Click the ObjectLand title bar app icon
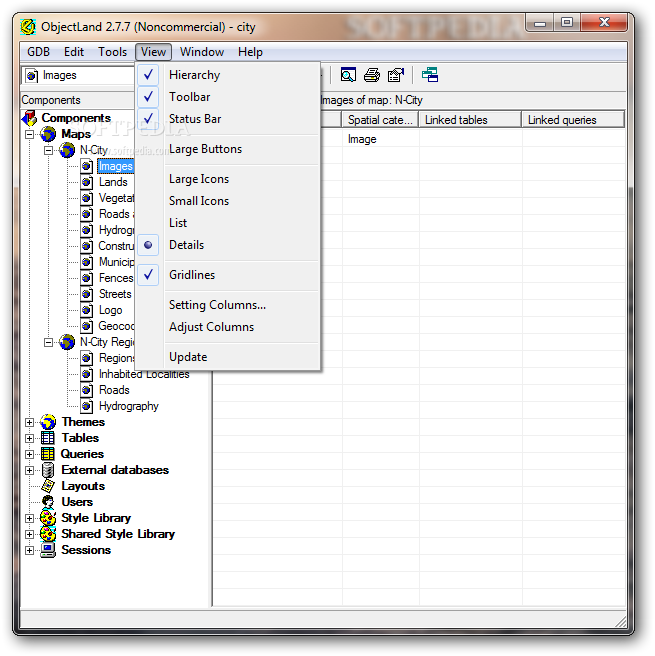The image size is (655, 656). (x=28, y=27)
